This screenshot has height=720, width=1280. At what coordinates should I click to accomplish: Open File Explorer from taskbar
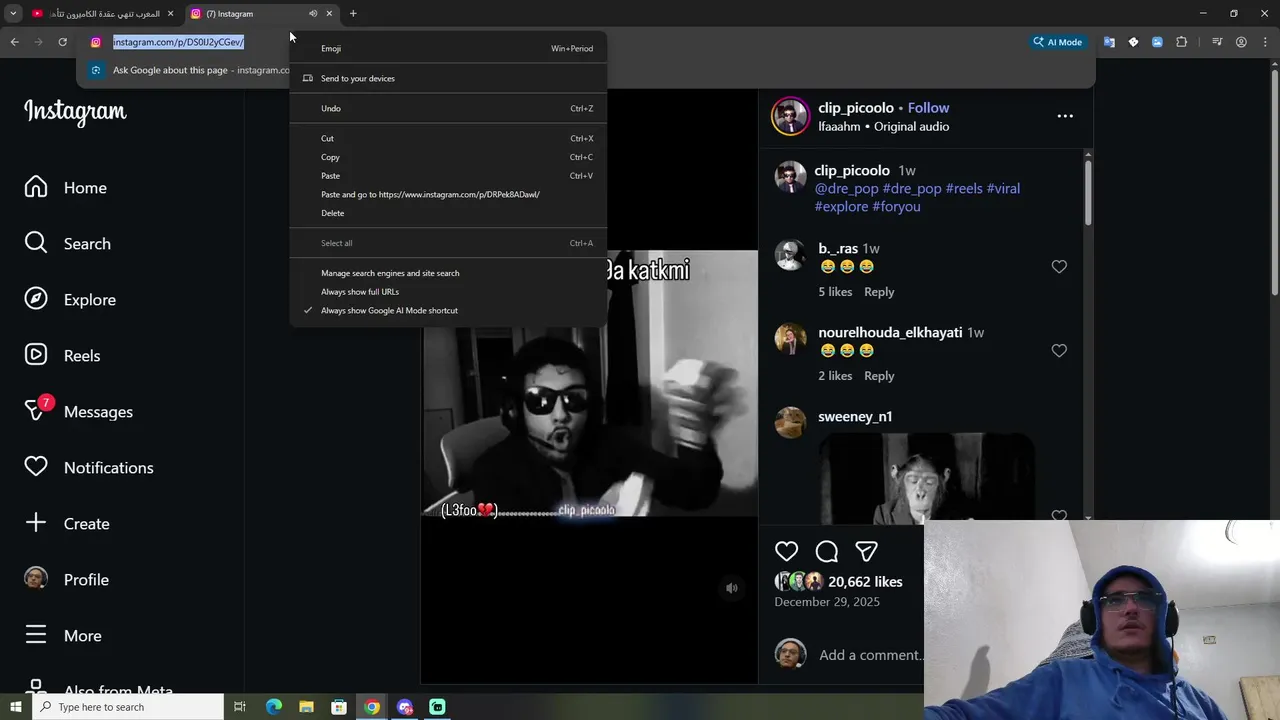pos(306,707)
